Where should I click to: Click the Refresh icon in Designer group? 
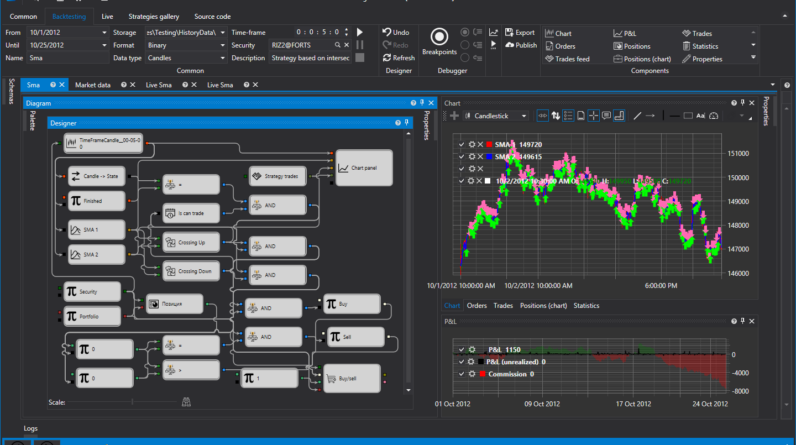click(x=387, y=58)
